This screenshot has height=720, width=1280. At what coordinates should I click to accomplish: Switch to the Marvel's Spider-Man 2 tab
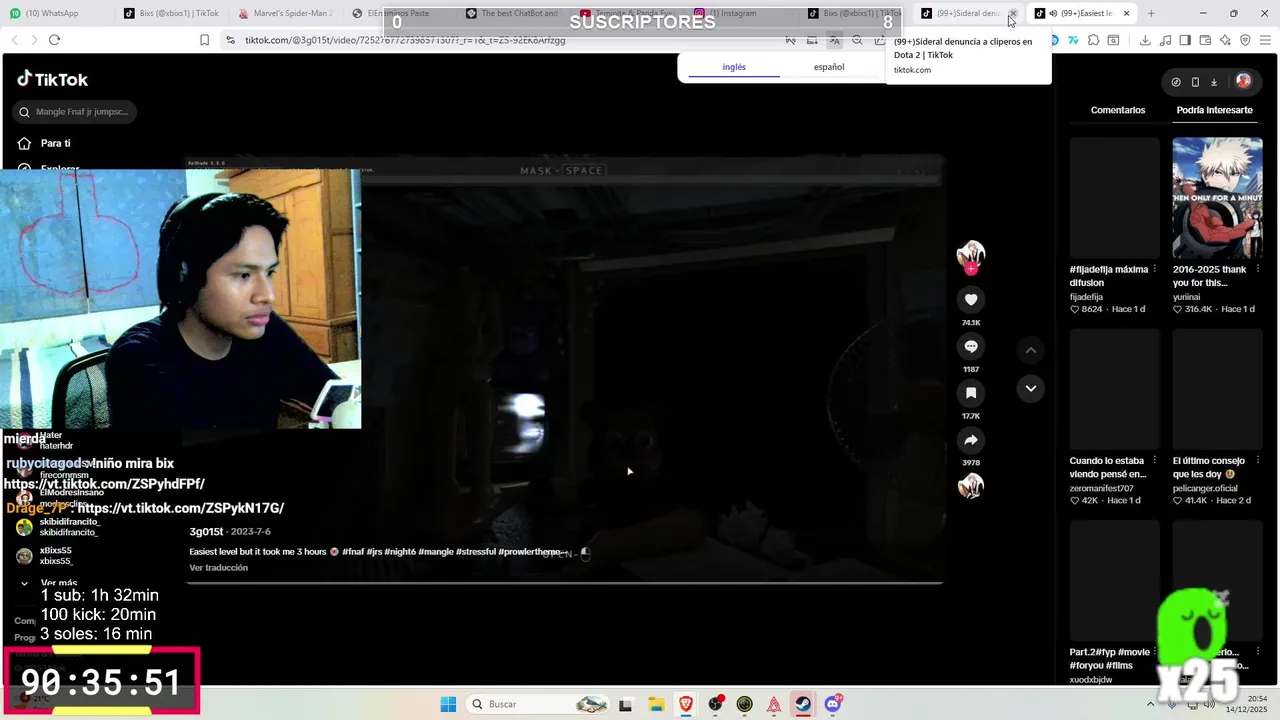tap(287, 13)
